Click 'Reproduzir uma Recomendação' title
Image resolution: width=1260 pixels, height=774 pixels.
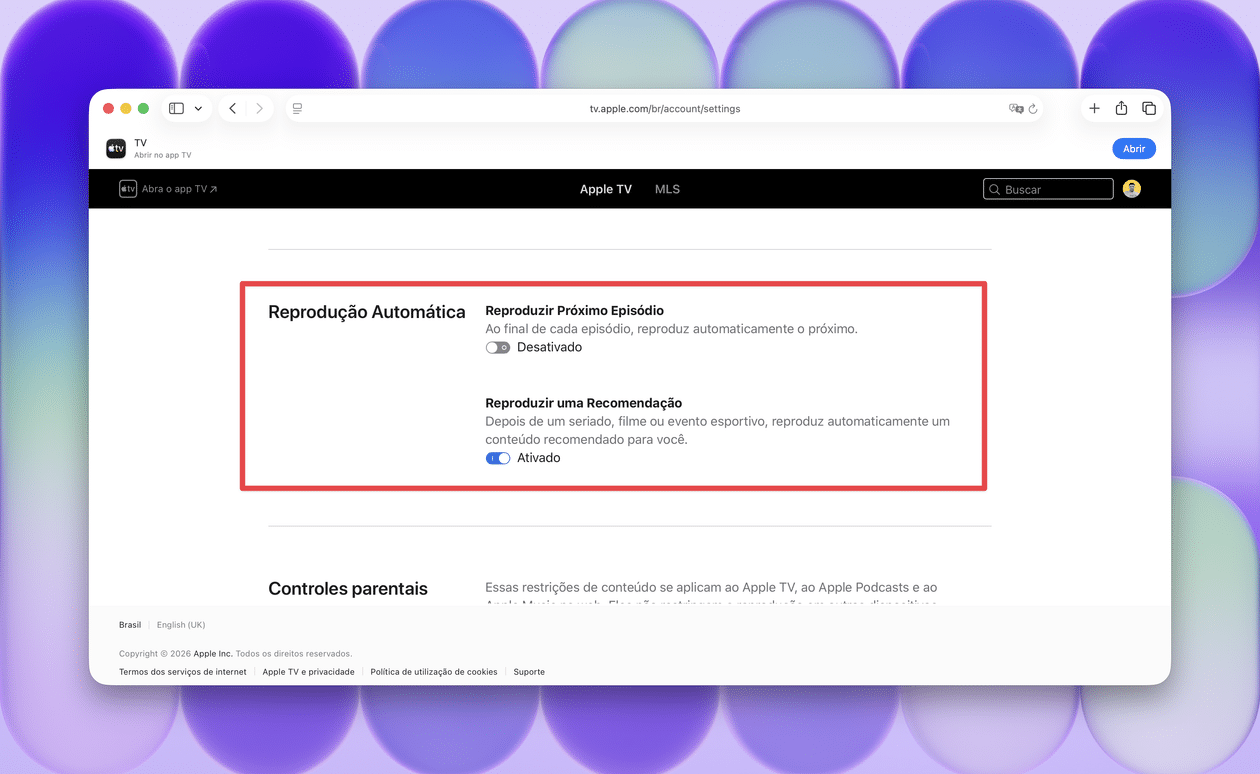(x=584, y=403)
